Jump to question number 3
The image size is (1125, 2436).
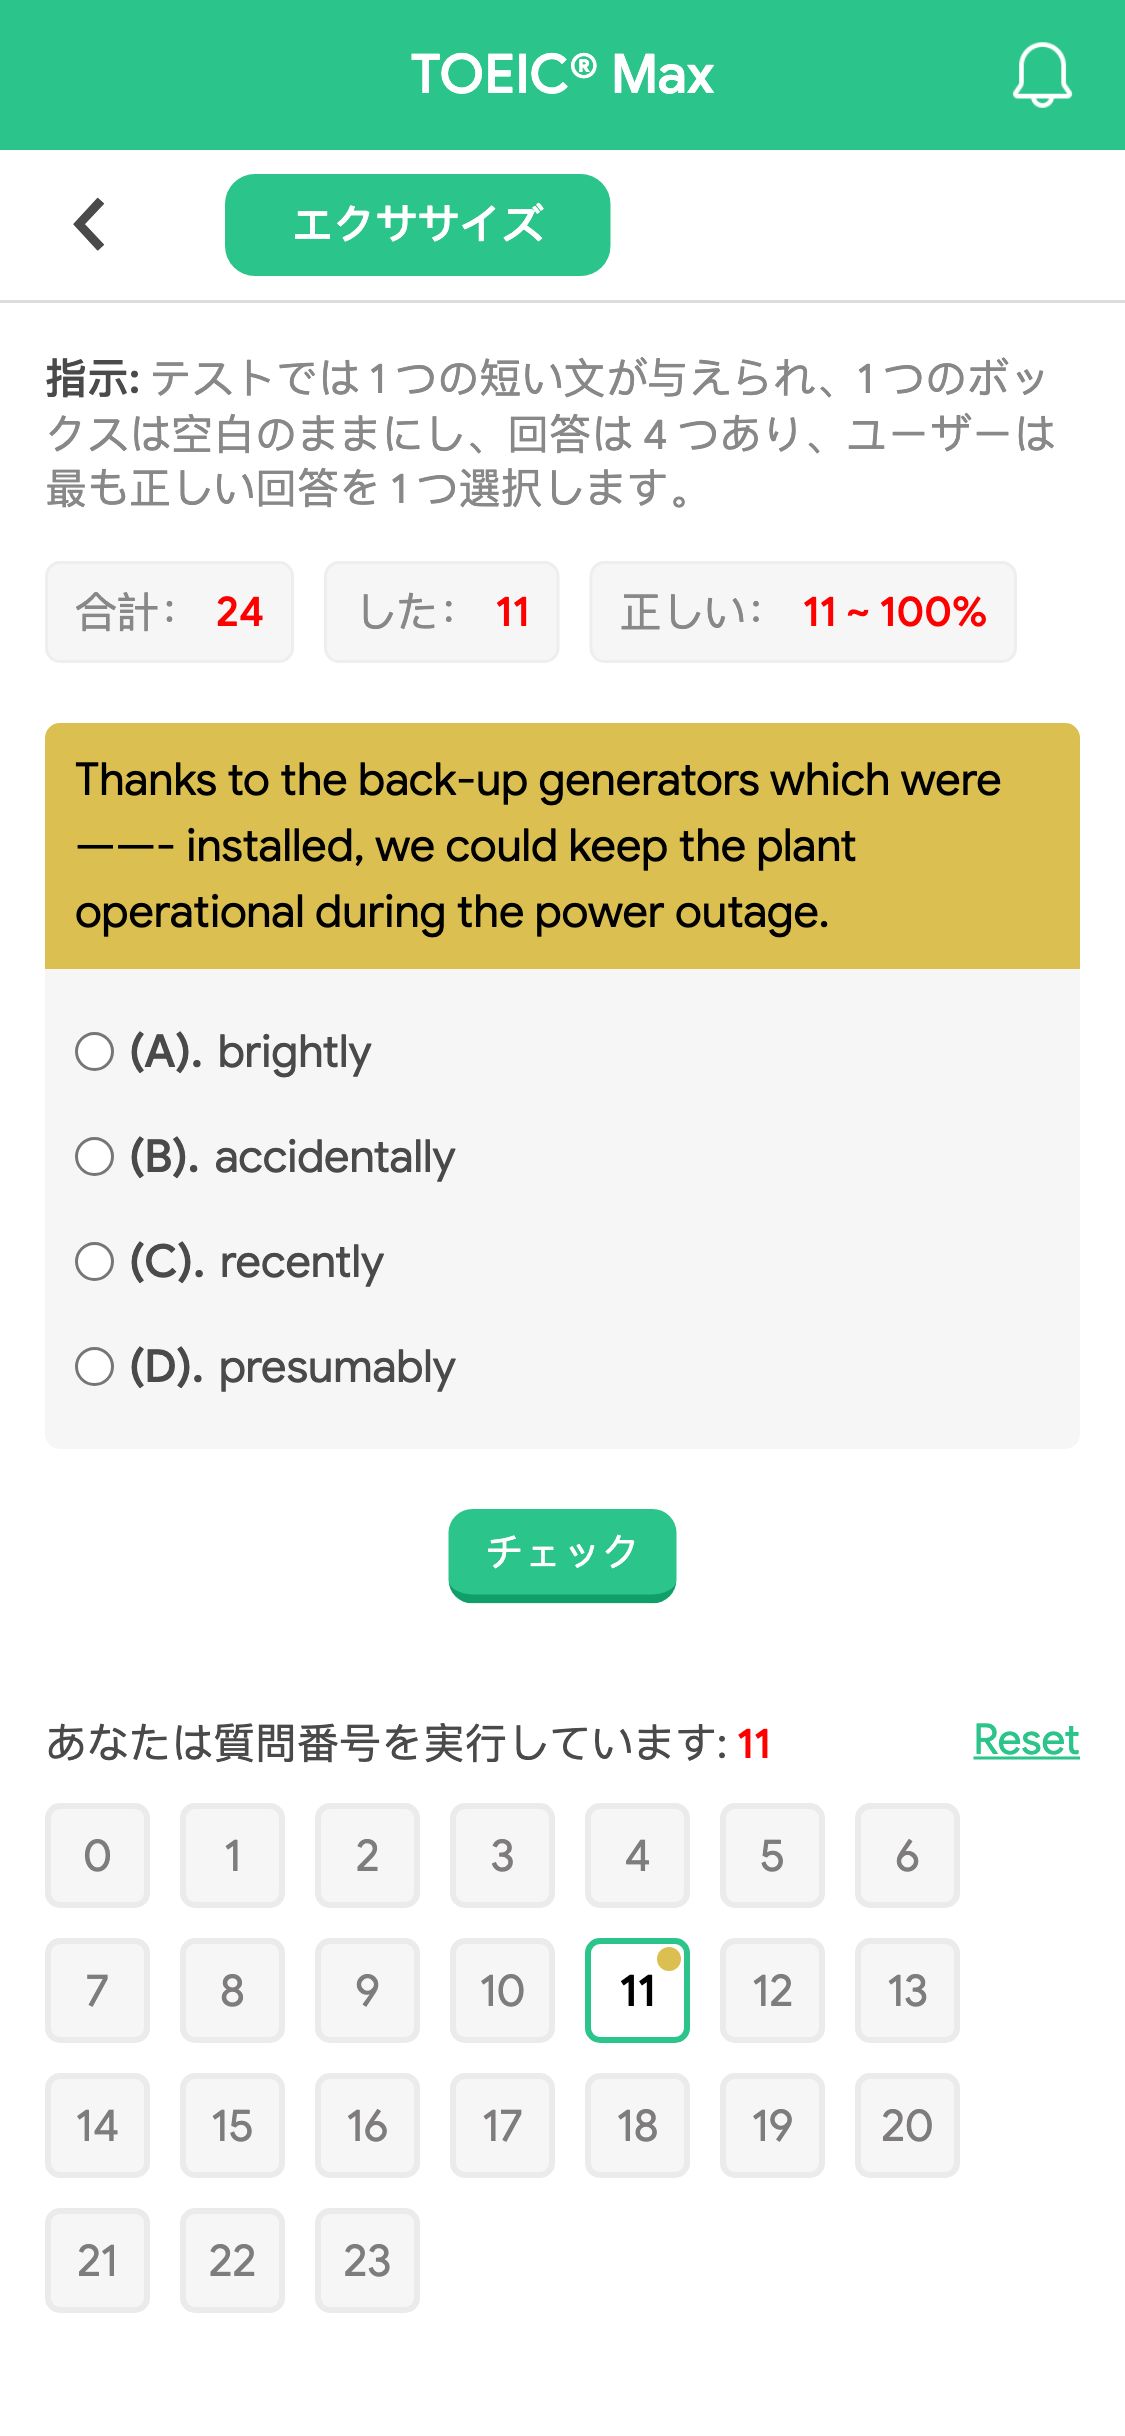point(502,1856)
